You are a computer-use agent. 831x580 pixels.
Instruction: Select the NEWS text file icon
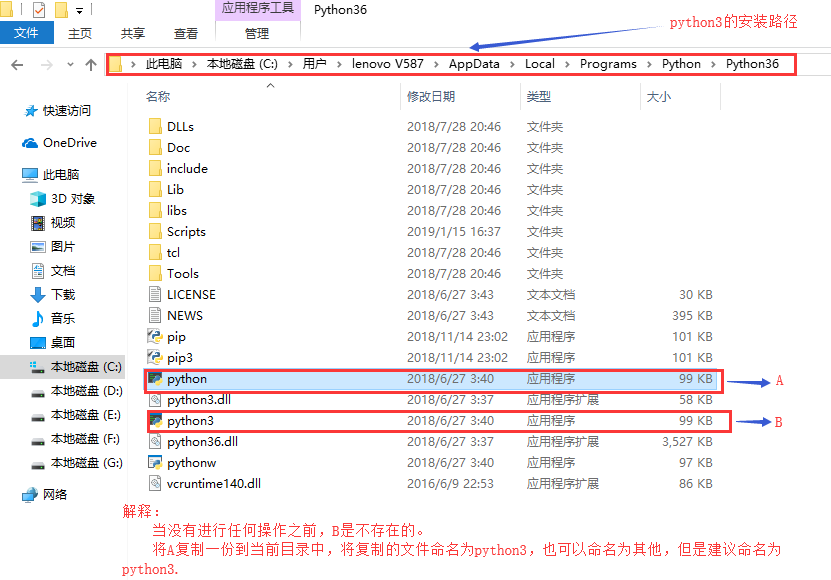tap(155, 315)
